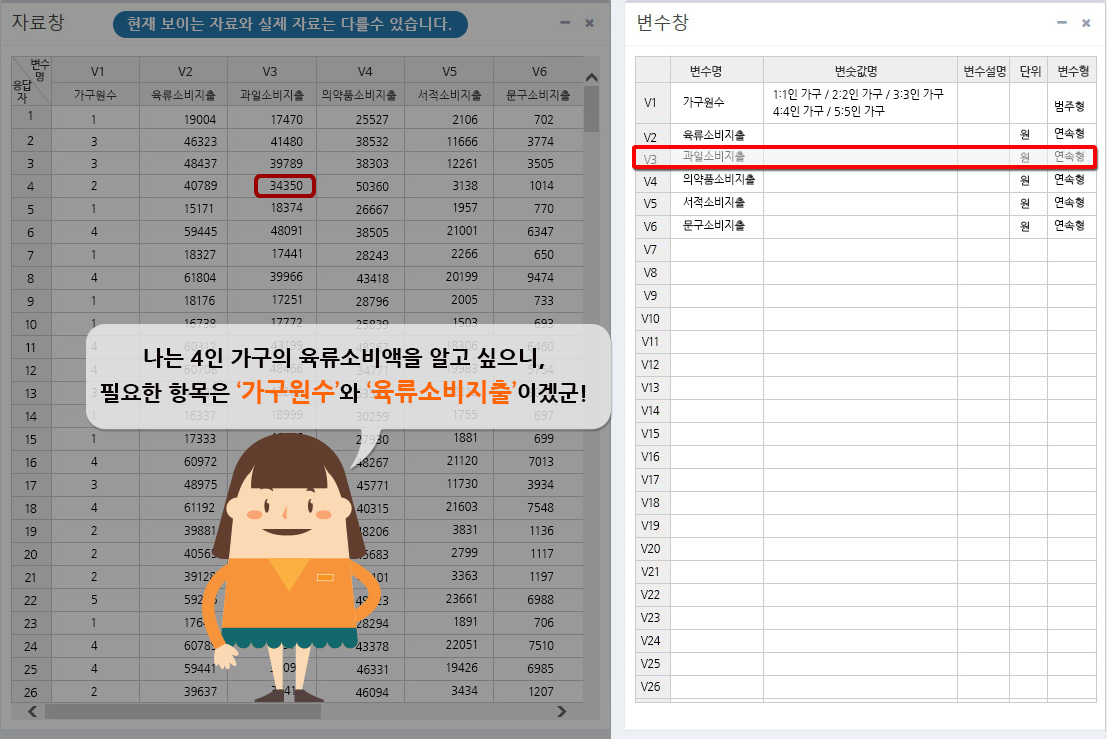The width and height of the screenshot is (1107, 739).
Task: Select cell 19004 in 자료창
Action: pos(184,119)
